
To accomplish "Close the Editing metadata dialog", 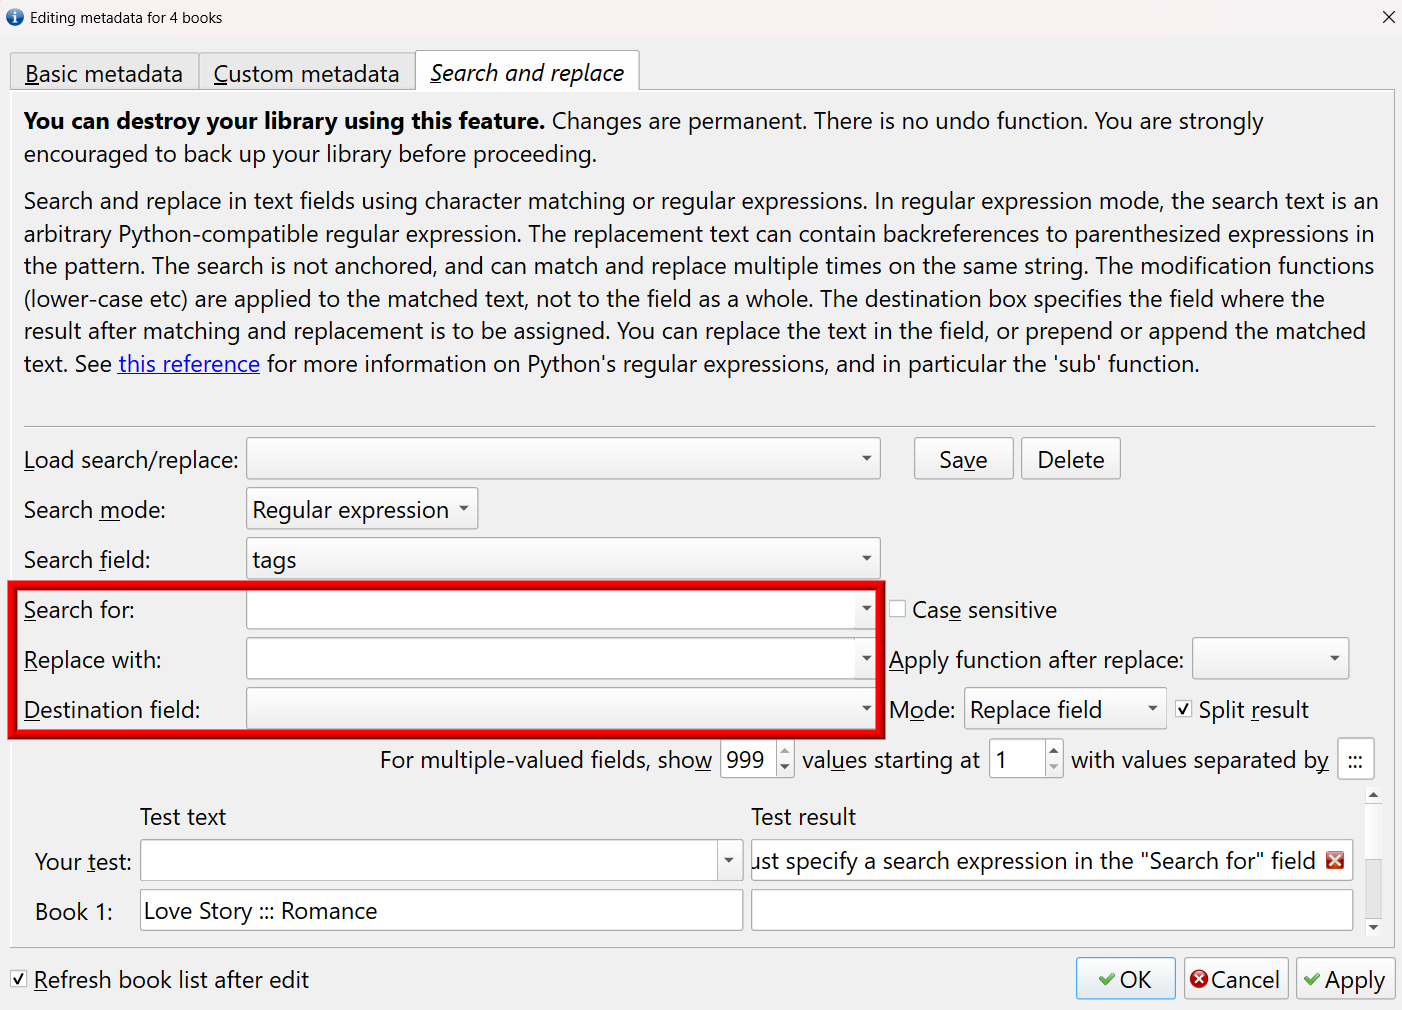I will (1388, 17).
